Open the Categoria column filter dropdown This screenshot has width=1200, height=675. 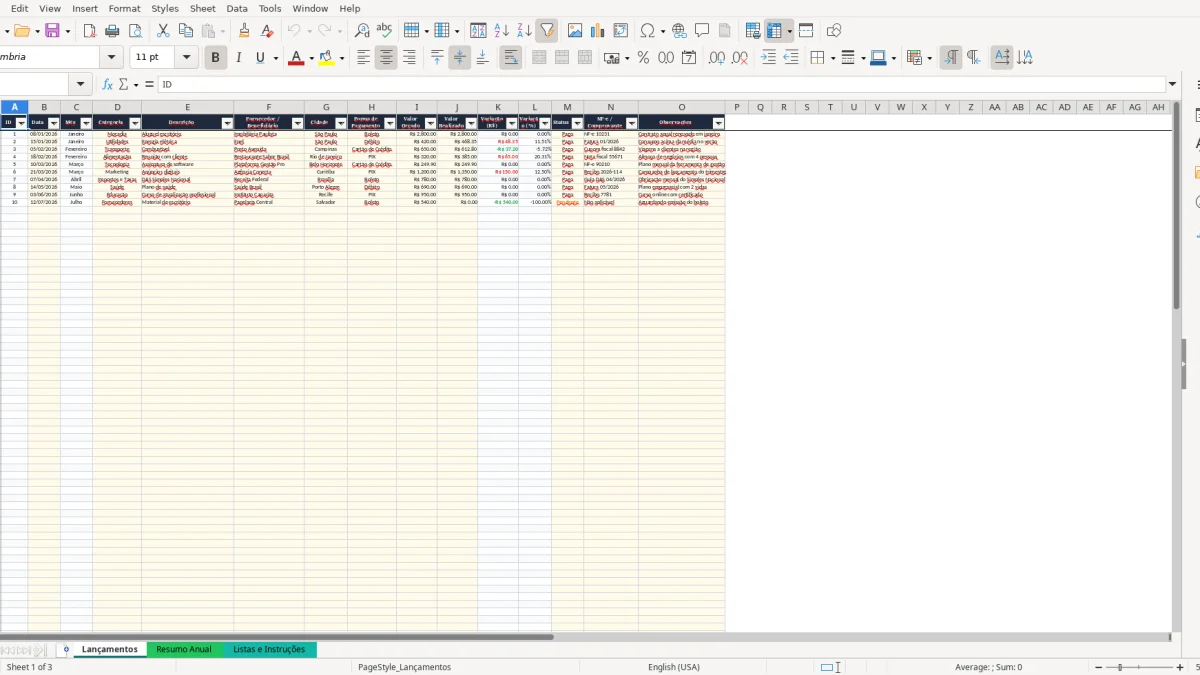134,123
